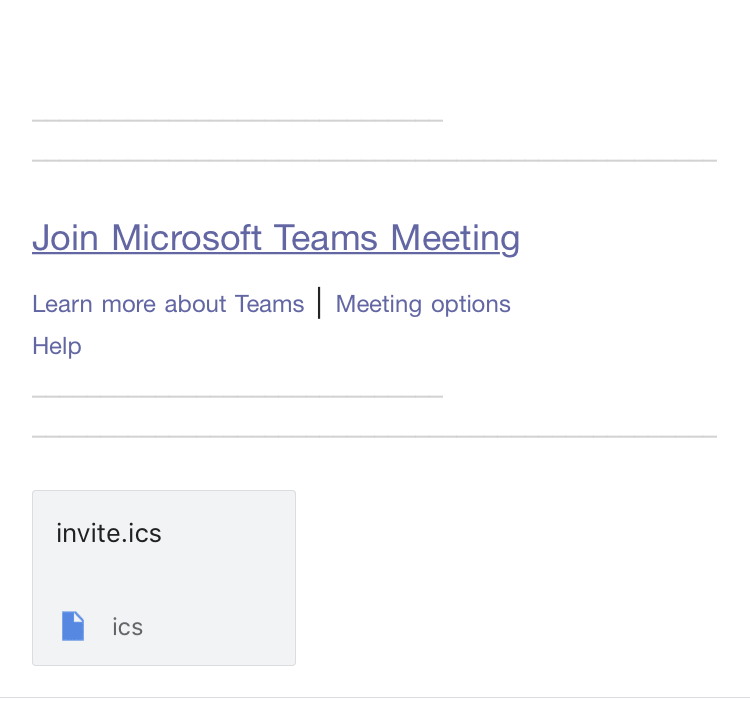Click the 'ics' file type label

tap(128, 627)
